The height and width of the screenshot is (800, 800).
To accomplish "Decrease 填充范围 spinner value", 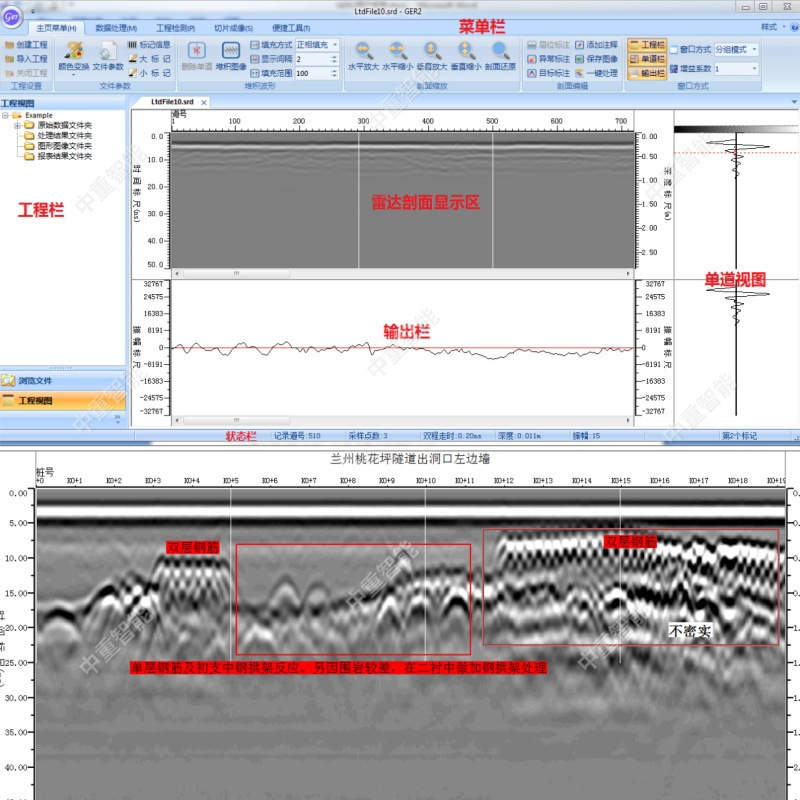I will 335,76.
